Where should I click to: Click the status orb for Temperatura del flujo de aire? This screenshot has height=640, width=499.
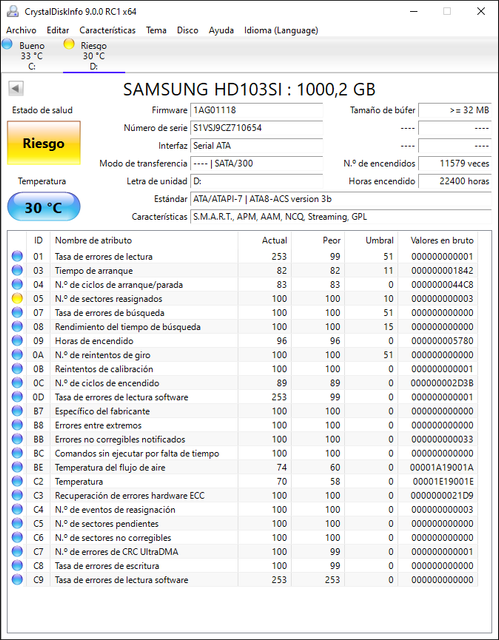click(17, 467)
